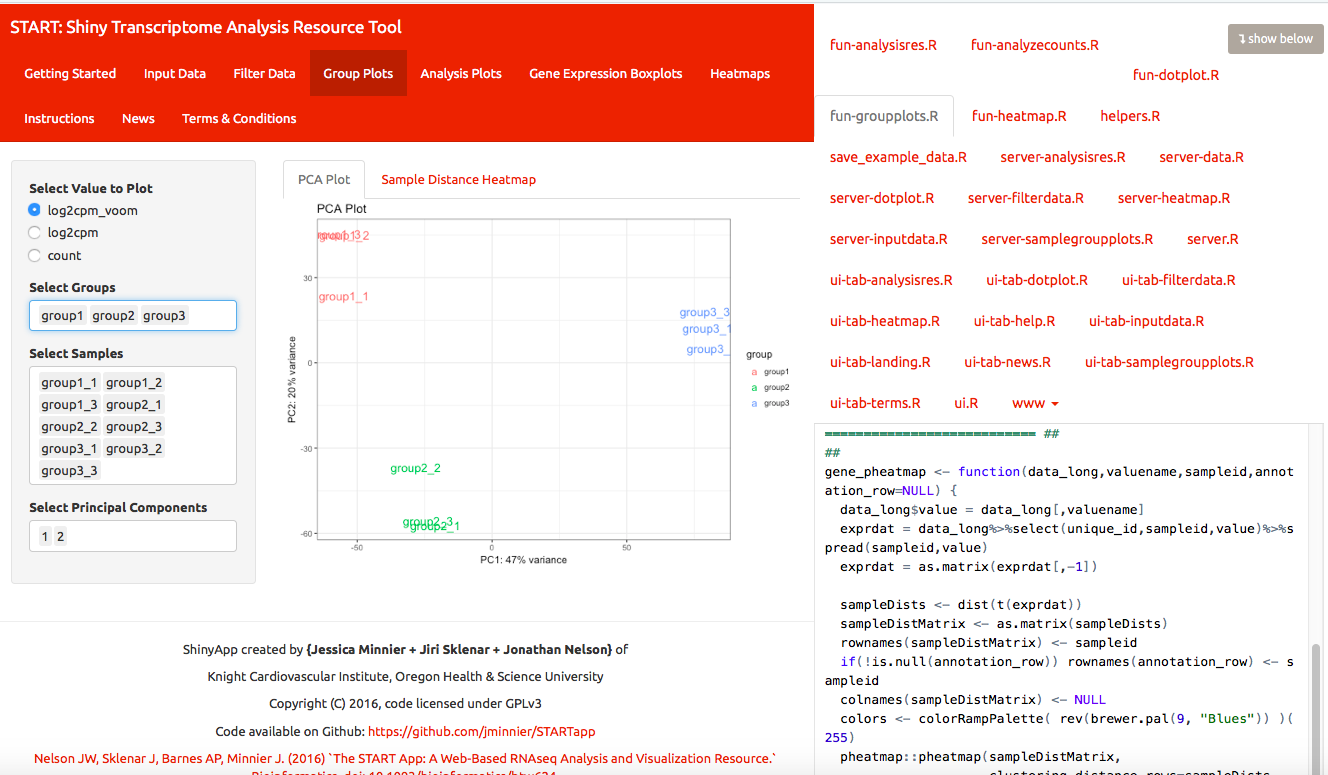
Task: Open the server-dotplot.R file tab
Action: click(x=882, y=198)
